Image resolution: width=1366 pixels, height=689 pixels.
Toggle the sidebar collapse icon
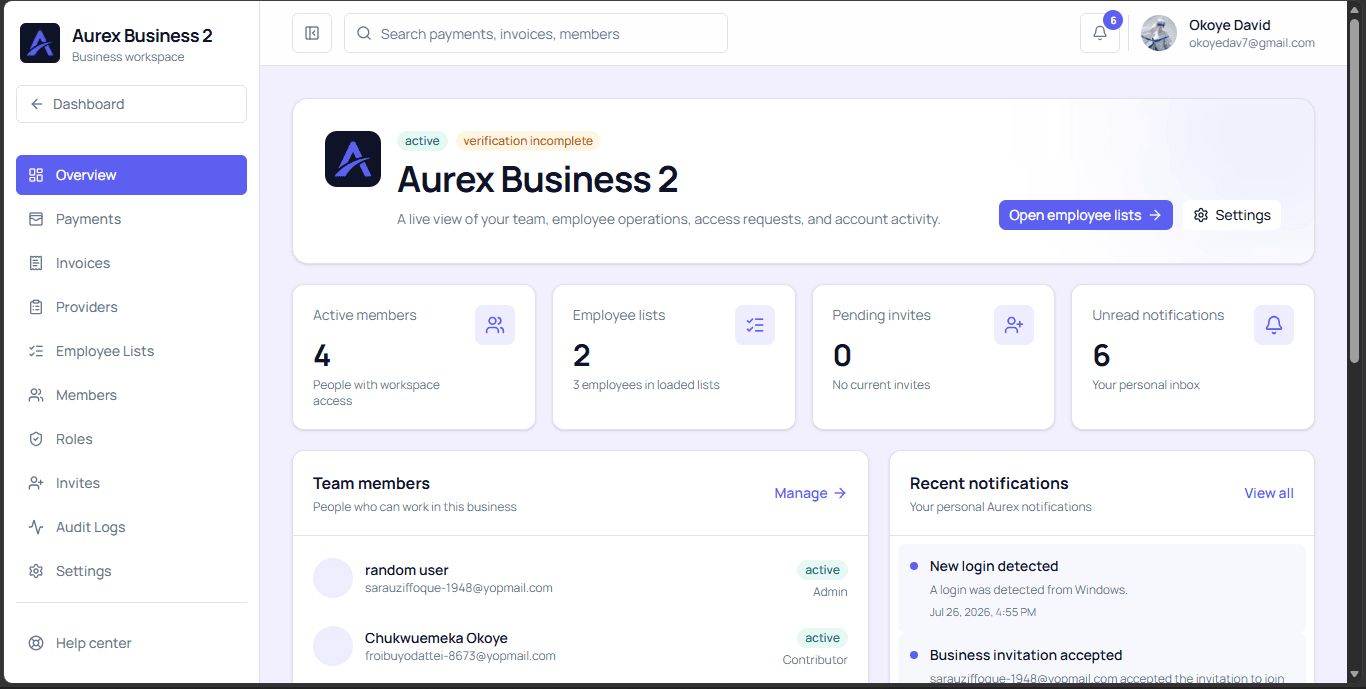312,33
